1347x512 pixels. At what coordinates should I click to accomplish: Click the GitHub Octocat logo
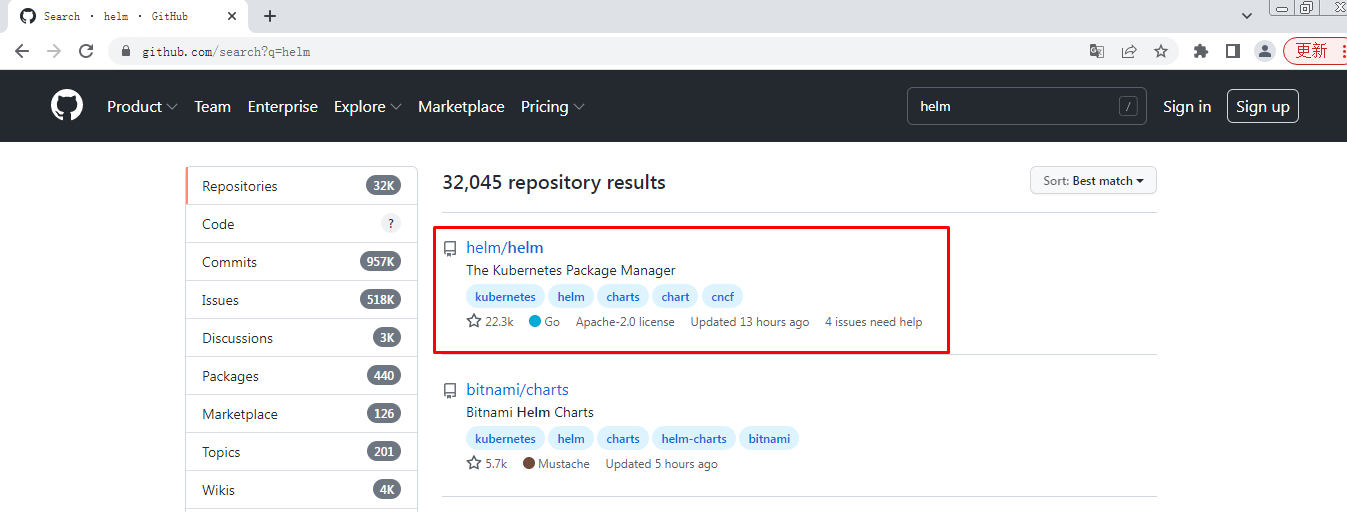67,106
